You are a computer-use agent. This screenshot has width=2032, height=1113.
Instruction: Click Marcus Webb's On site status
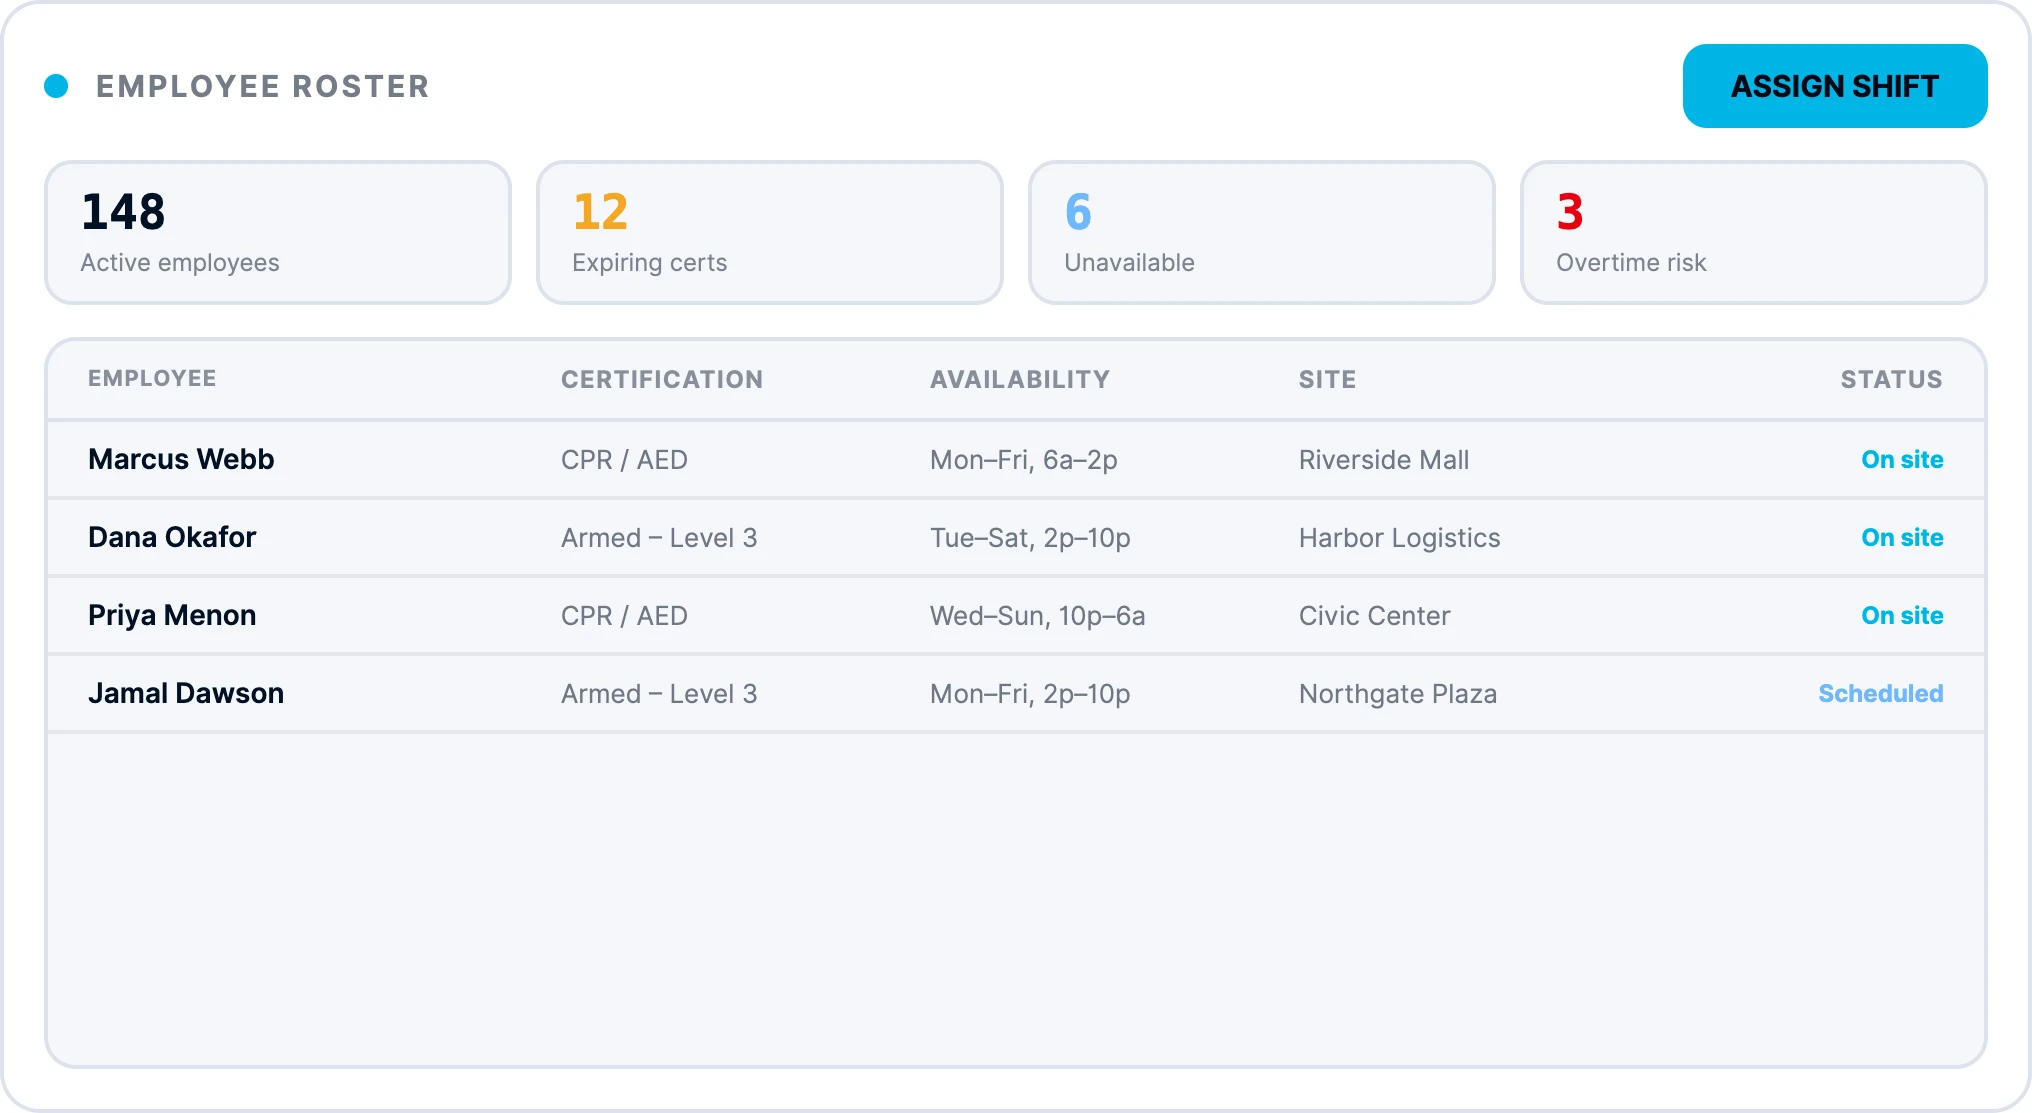1902,459
